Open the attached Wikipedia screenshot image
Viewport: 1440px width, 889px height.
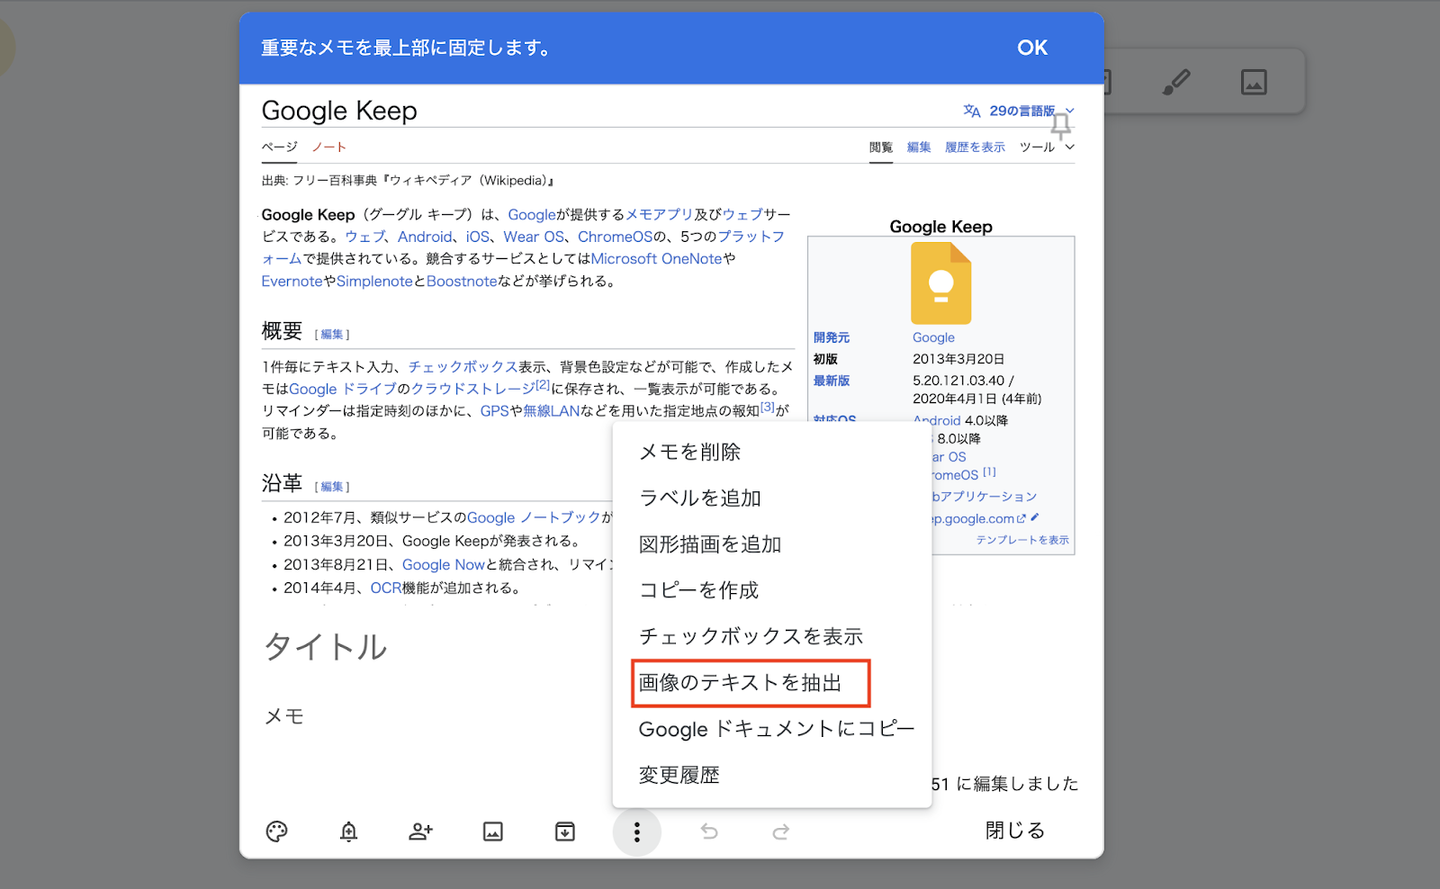click(671, 345)
